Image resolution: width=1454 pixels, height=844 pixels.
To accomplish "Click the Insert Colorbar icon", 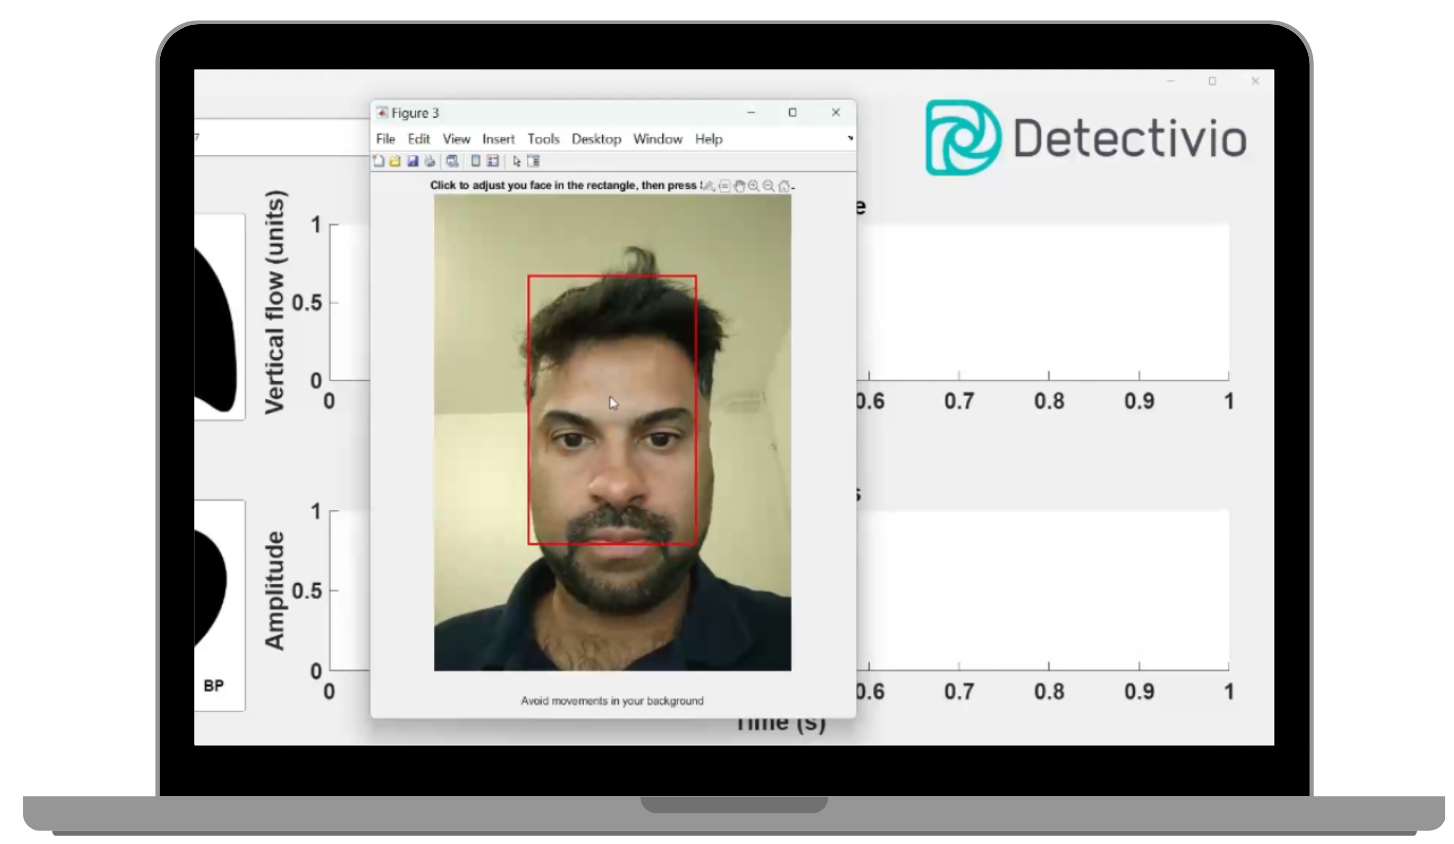I will (476, 161).
